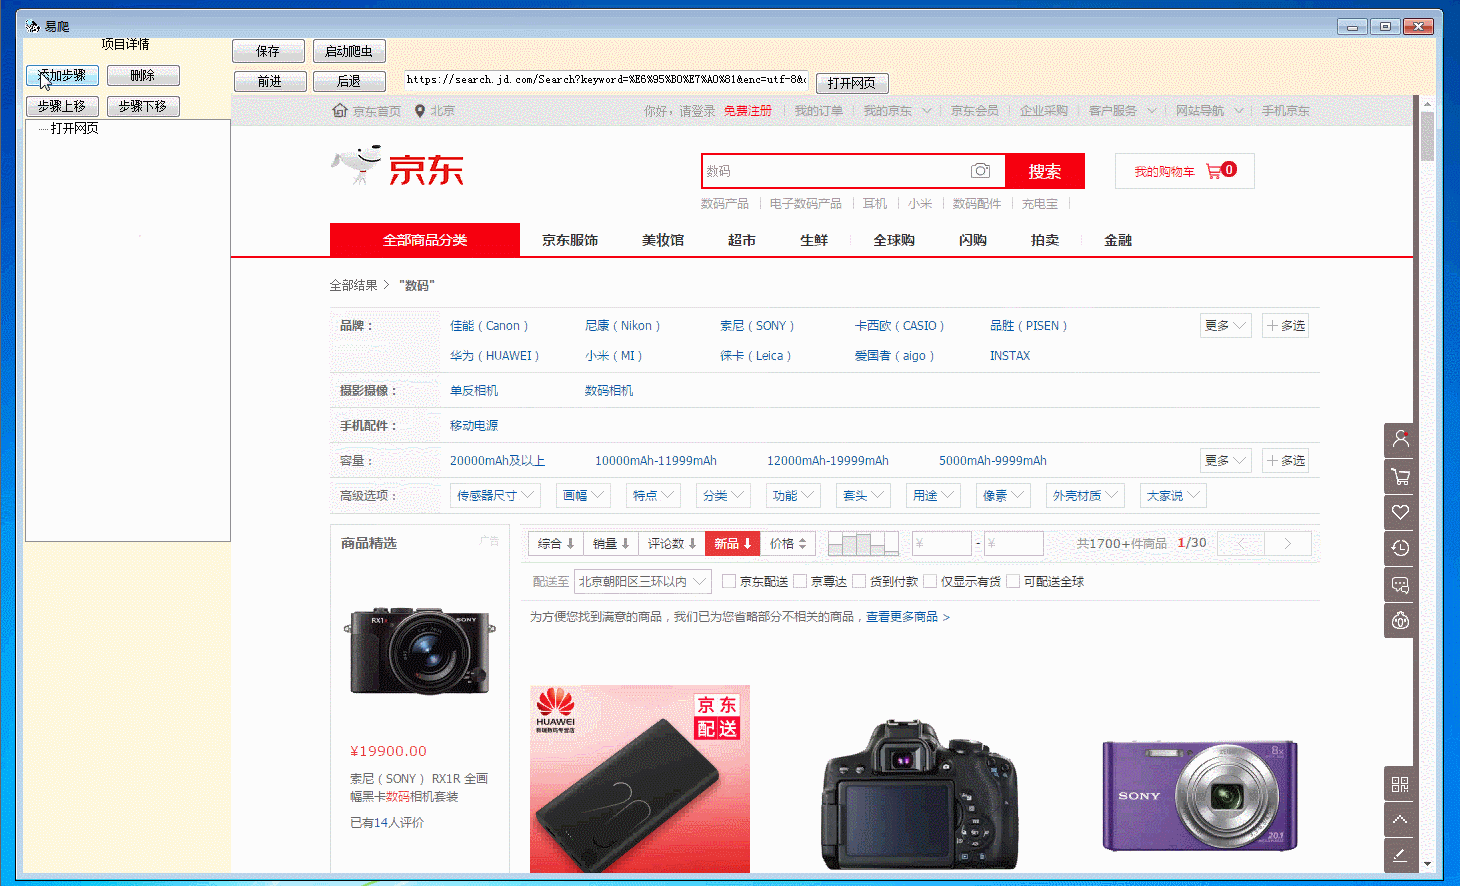The image size is (1460, 886).
Task: Open the 画幅 dropdown
Action: pos(584,495)
